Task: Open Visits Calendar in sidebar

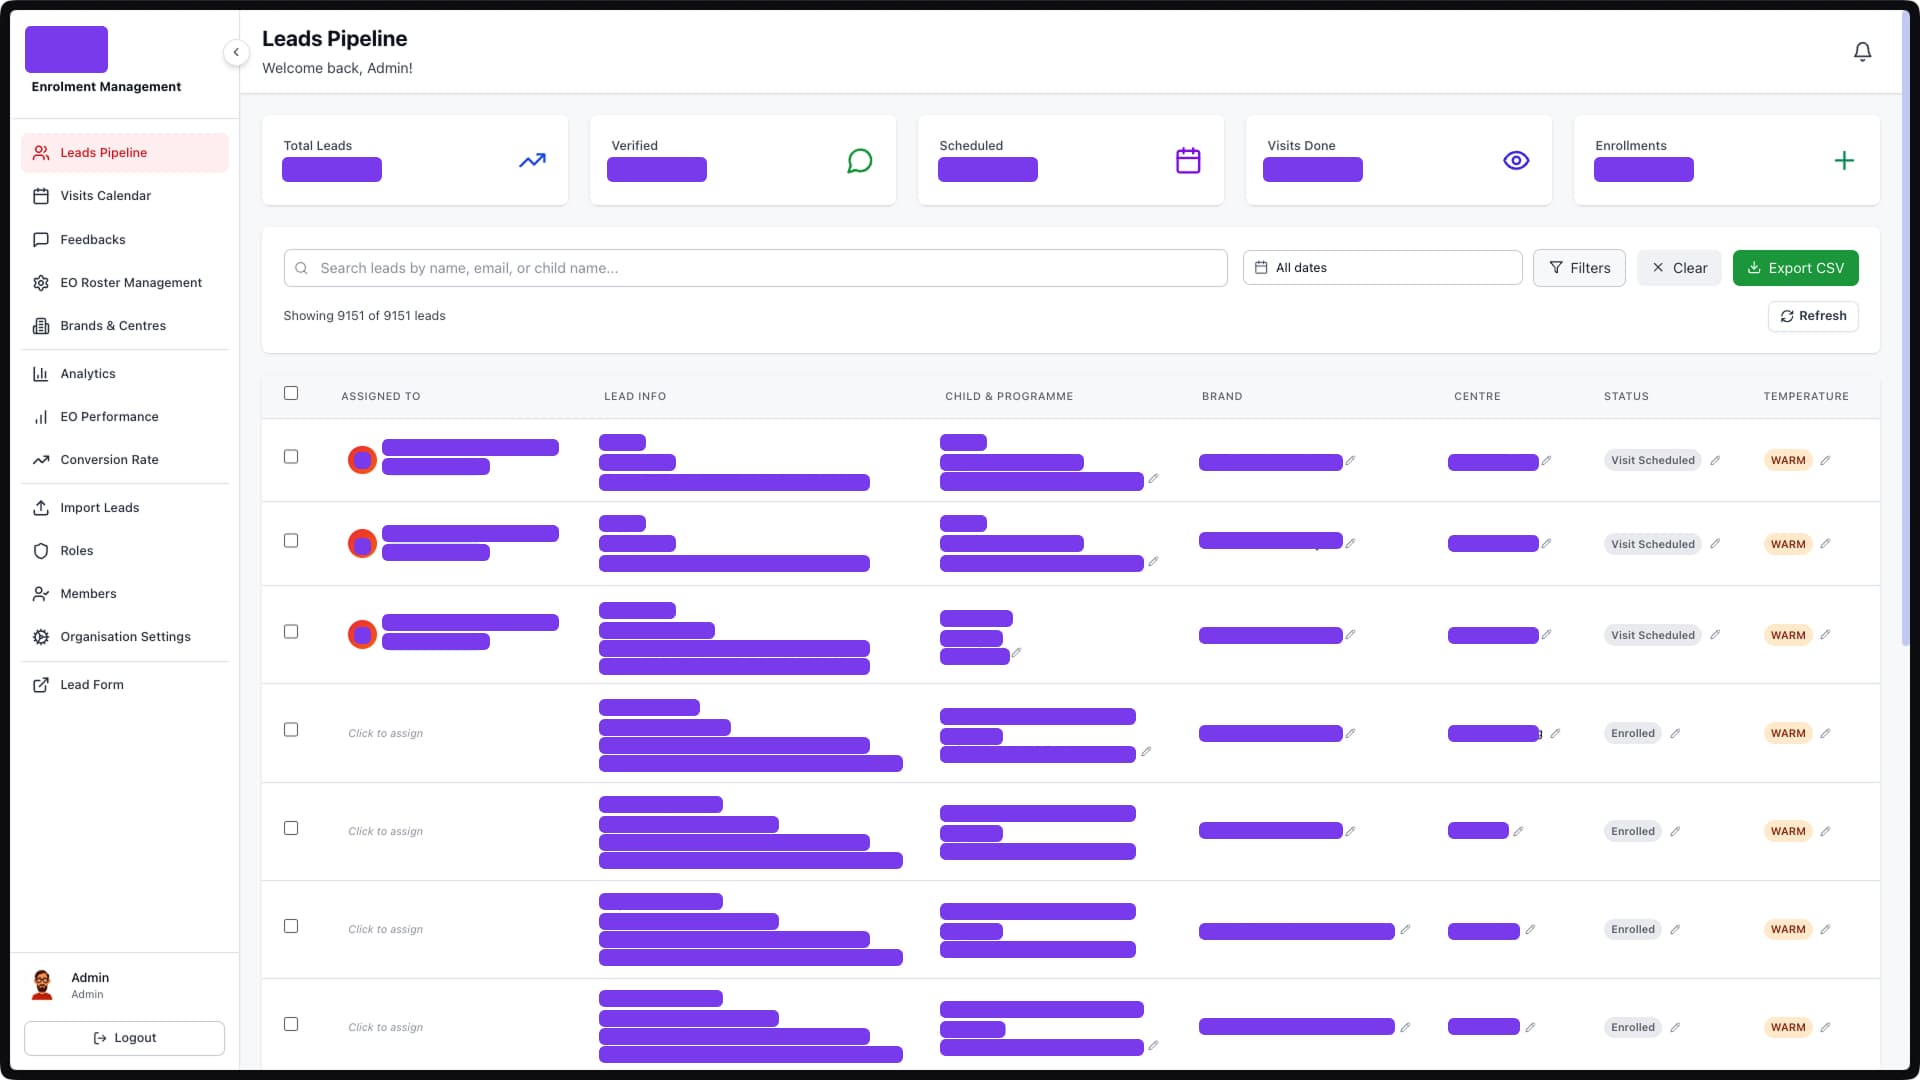Action: (105, 196)
